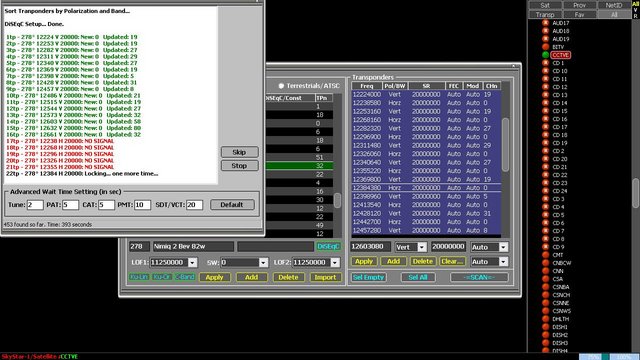Start scanning with the =SCAN= button

pos(479,277)
